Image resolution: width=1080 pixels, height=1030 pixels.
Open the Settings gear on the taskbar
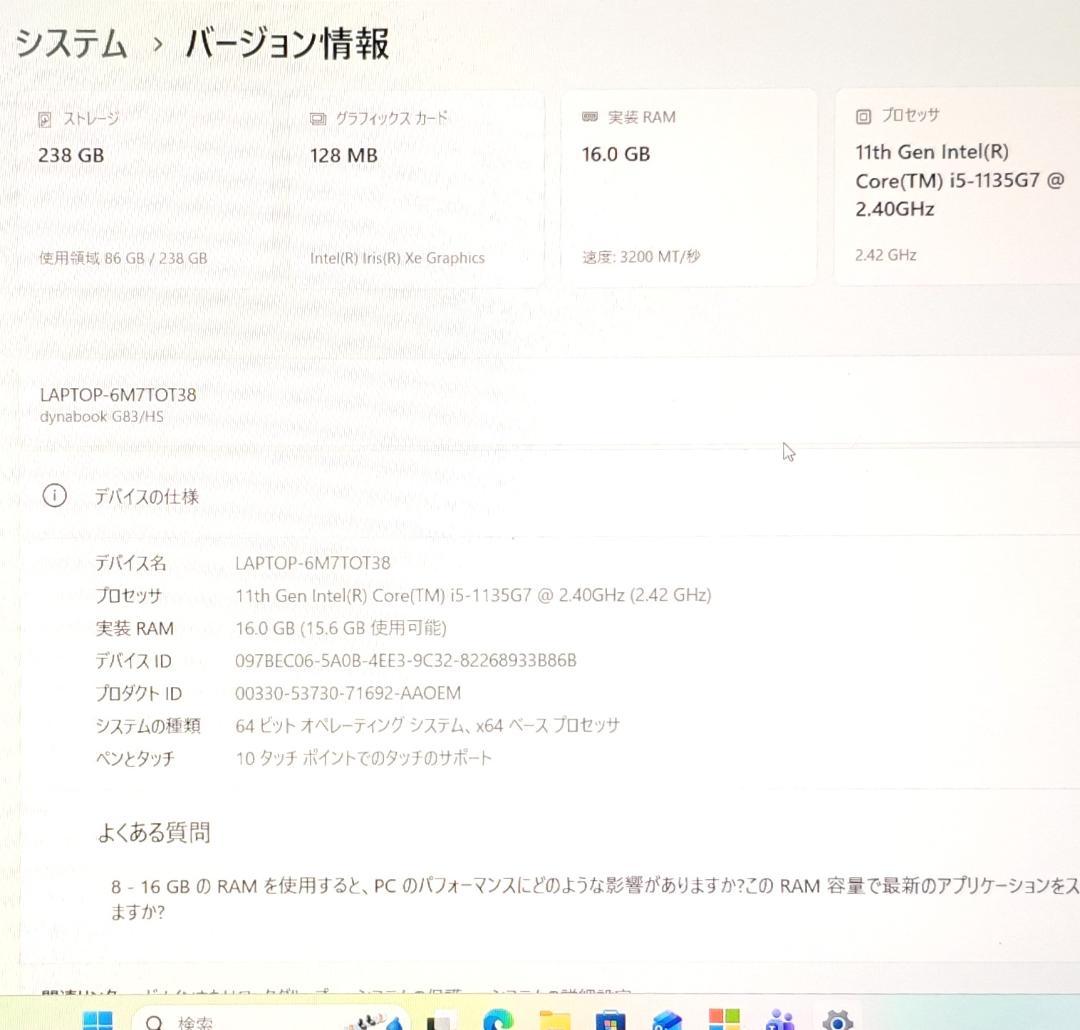837,1020
